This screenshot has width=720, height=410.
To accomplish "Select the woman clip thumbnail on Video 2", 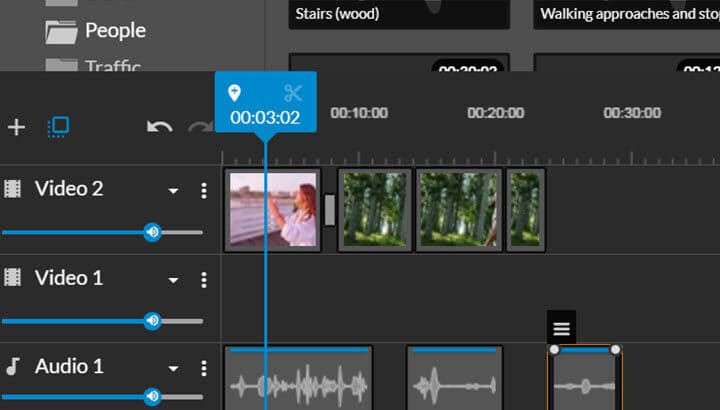I will (x=272, y=209).
